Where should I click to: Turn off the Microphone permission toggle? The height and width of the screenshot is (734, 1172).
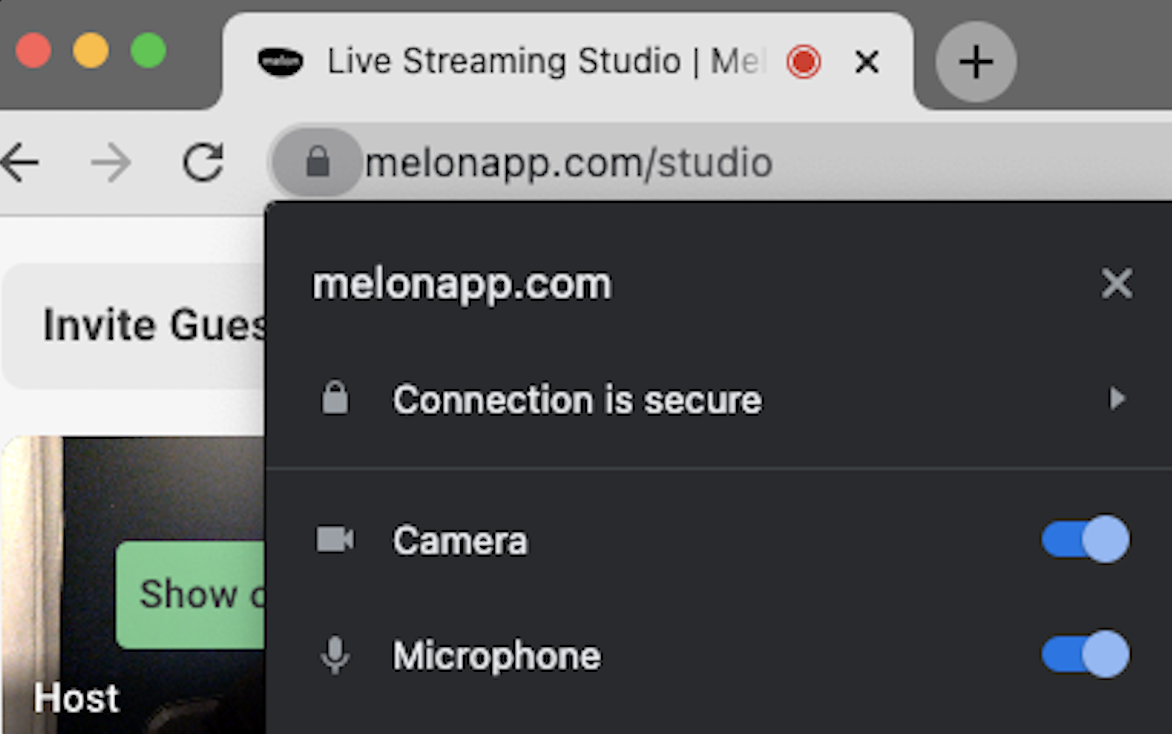(x=1085, y=654)
